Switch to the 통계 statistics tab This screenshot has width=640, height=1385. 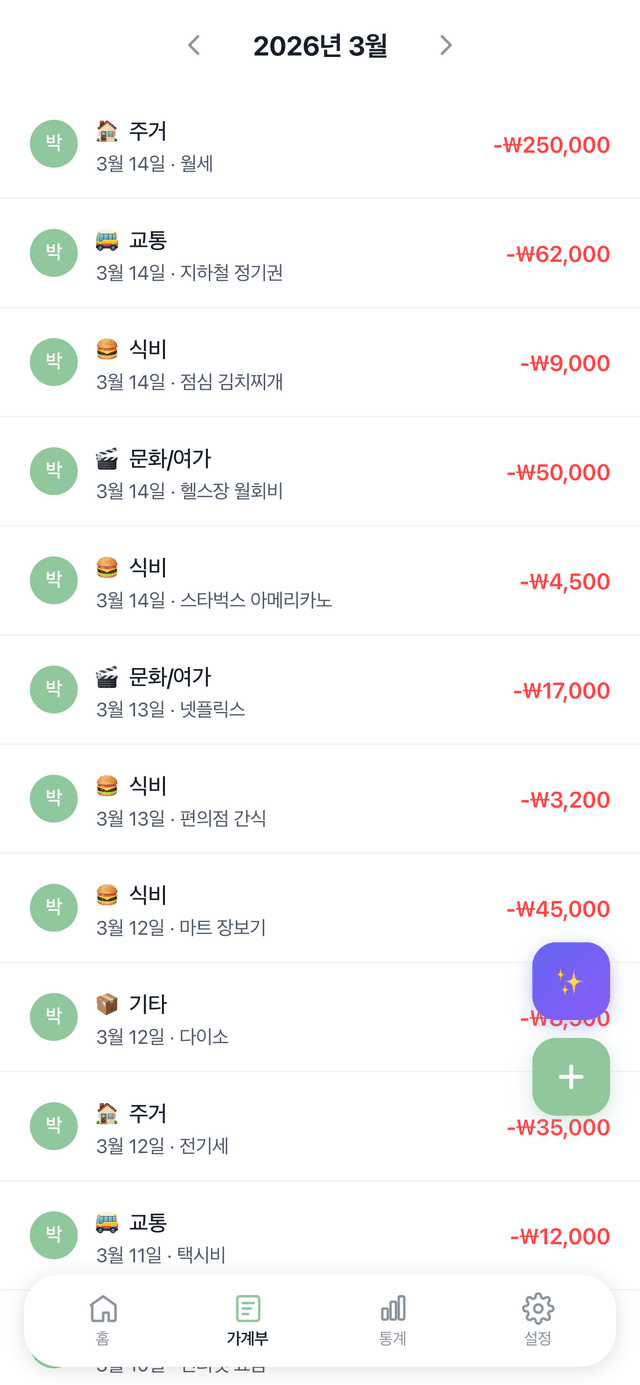[x=393, y=1318]
